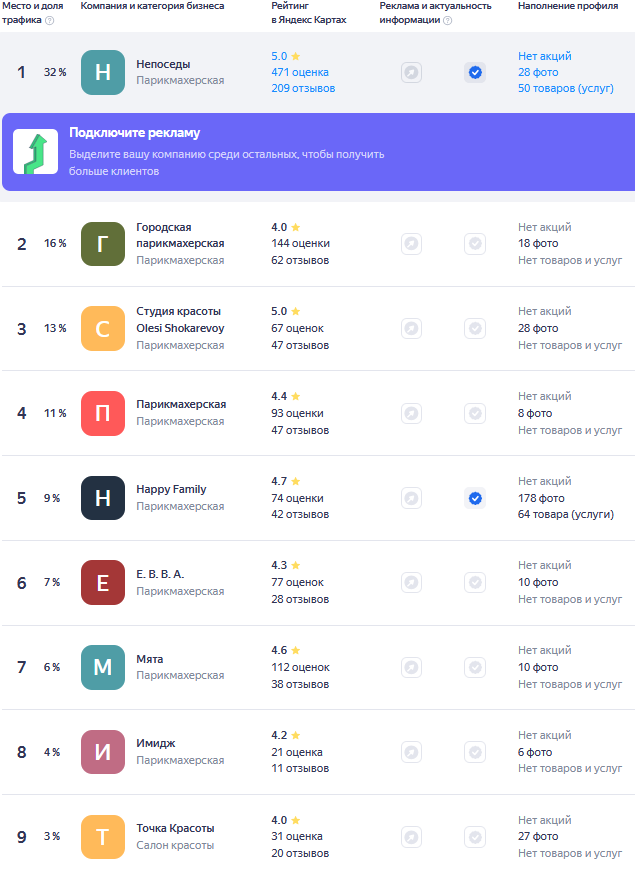This screenshot has height=875, width=635.
Task: Click the '144 оценки' rating count
Action: [x=300, y=243]
